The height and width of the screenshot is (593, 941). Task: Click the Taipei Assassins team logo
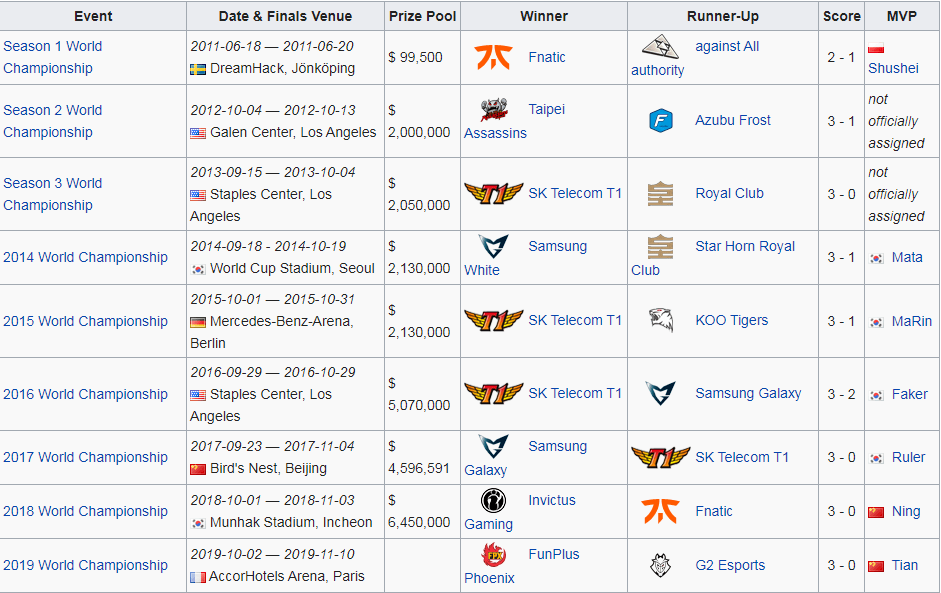tap(493, 110)
